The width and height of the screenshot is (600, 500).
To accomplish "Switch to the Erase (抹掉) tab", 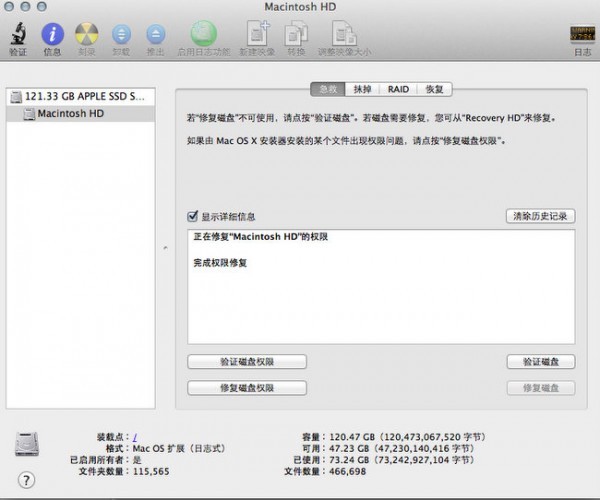I will click(362, 89).
